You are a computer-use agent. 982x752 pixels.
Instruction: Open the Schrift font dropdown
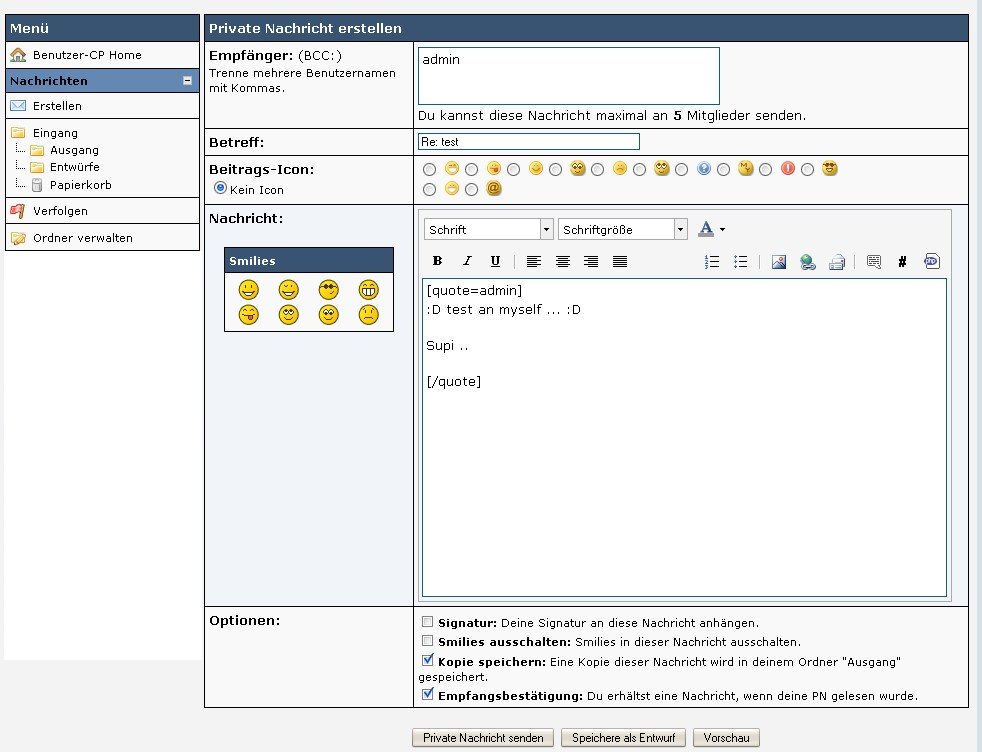click(489, 229)
